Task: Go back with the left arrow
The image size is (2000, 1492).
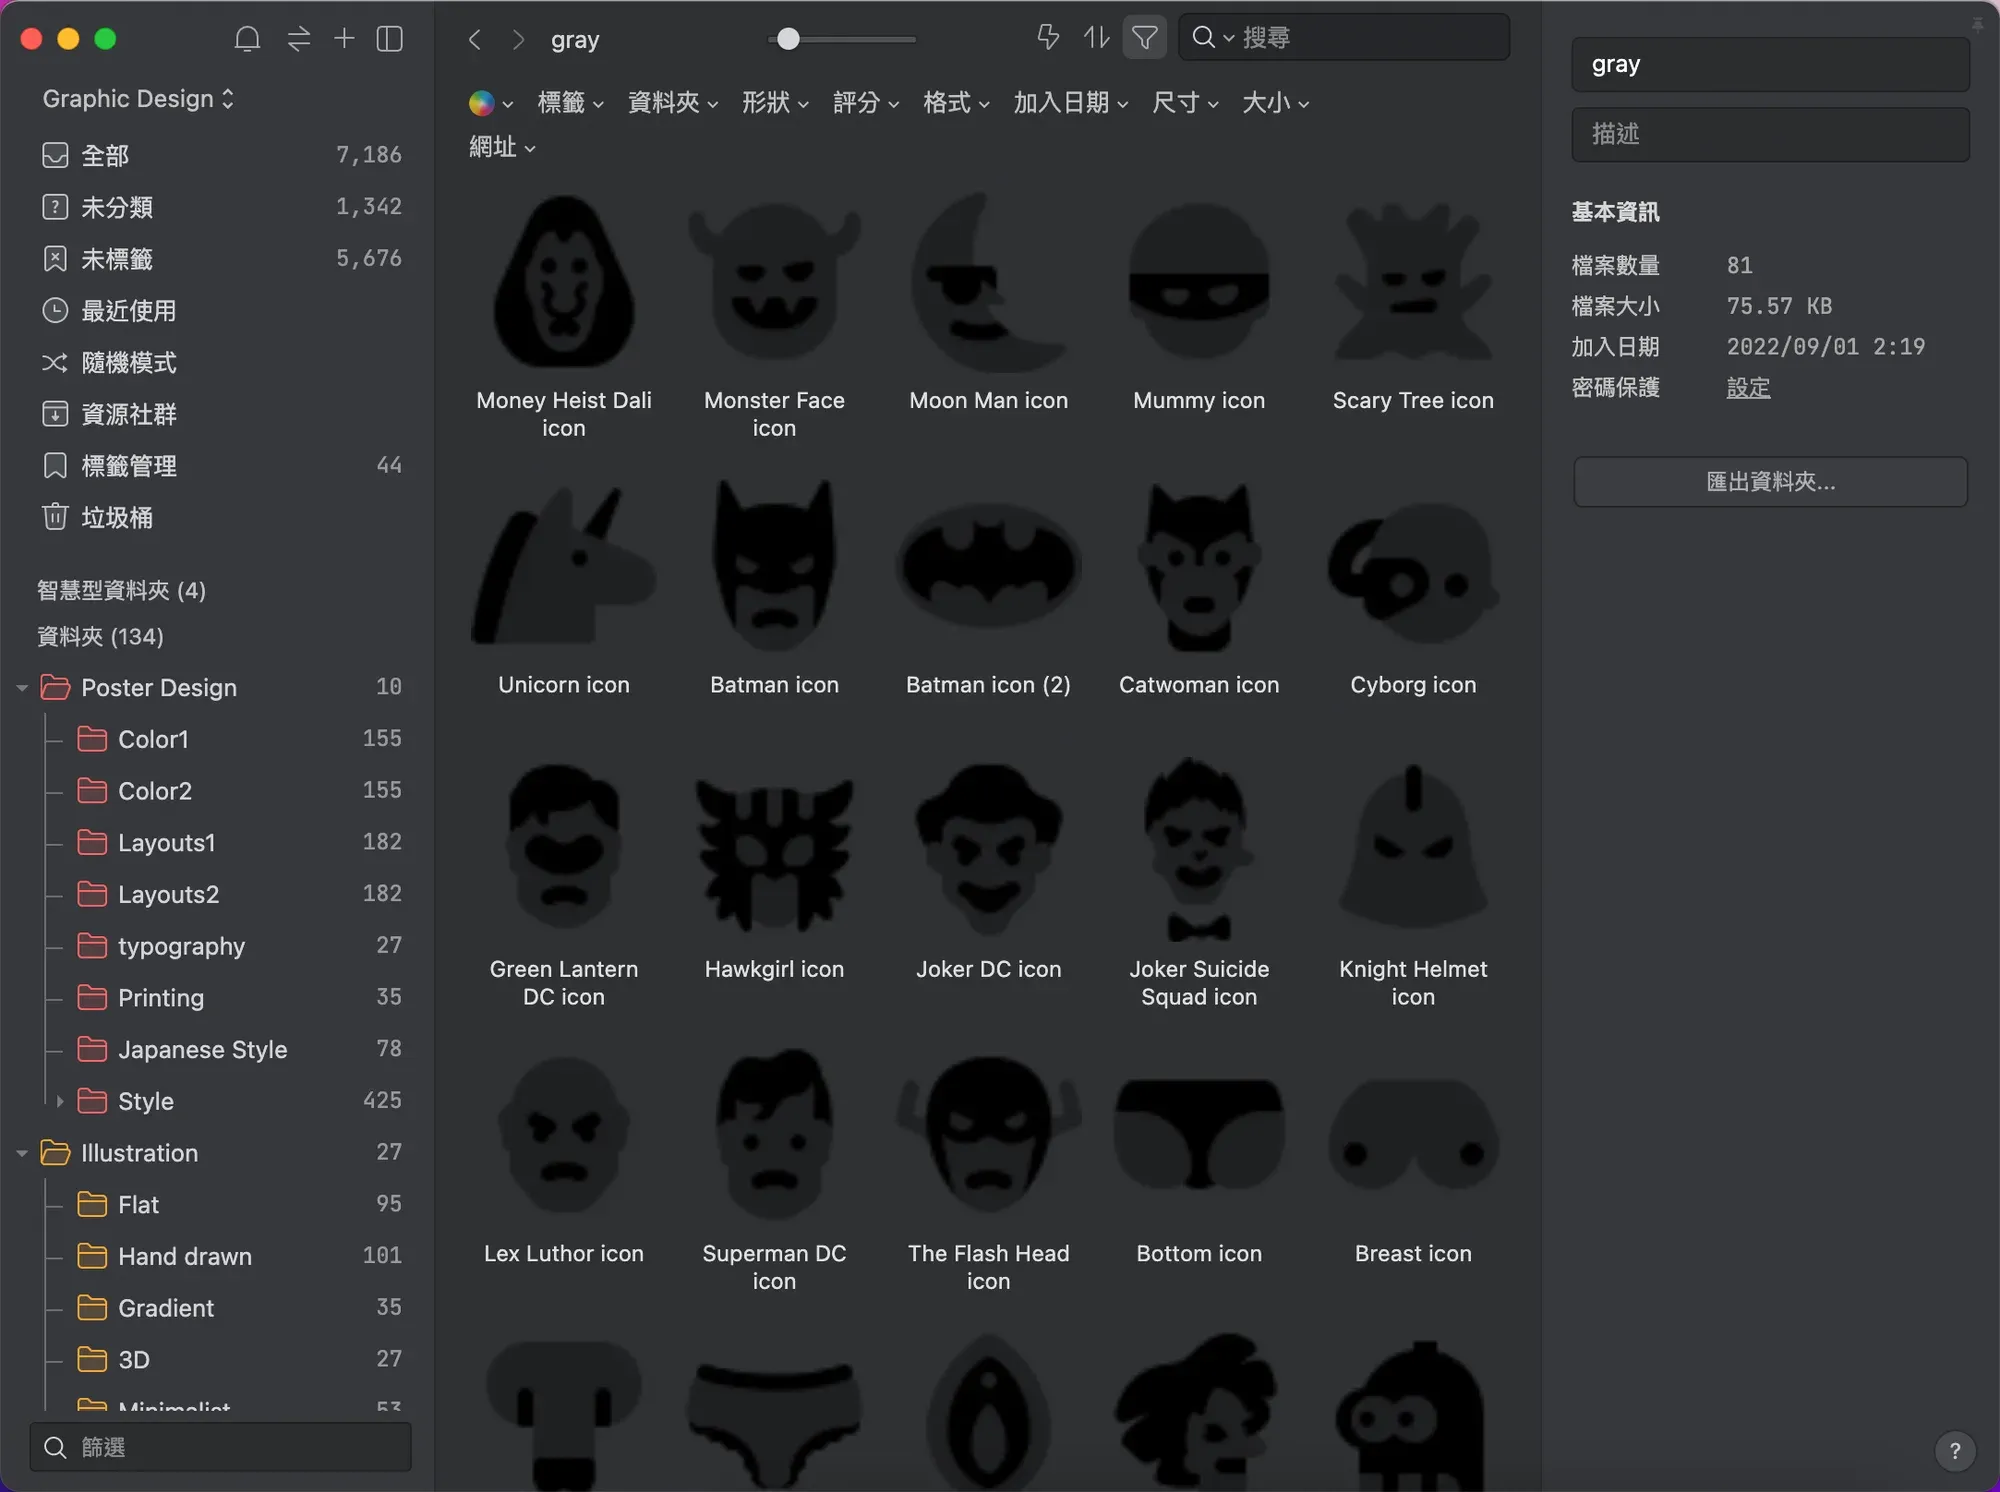Action: [475, 39]
